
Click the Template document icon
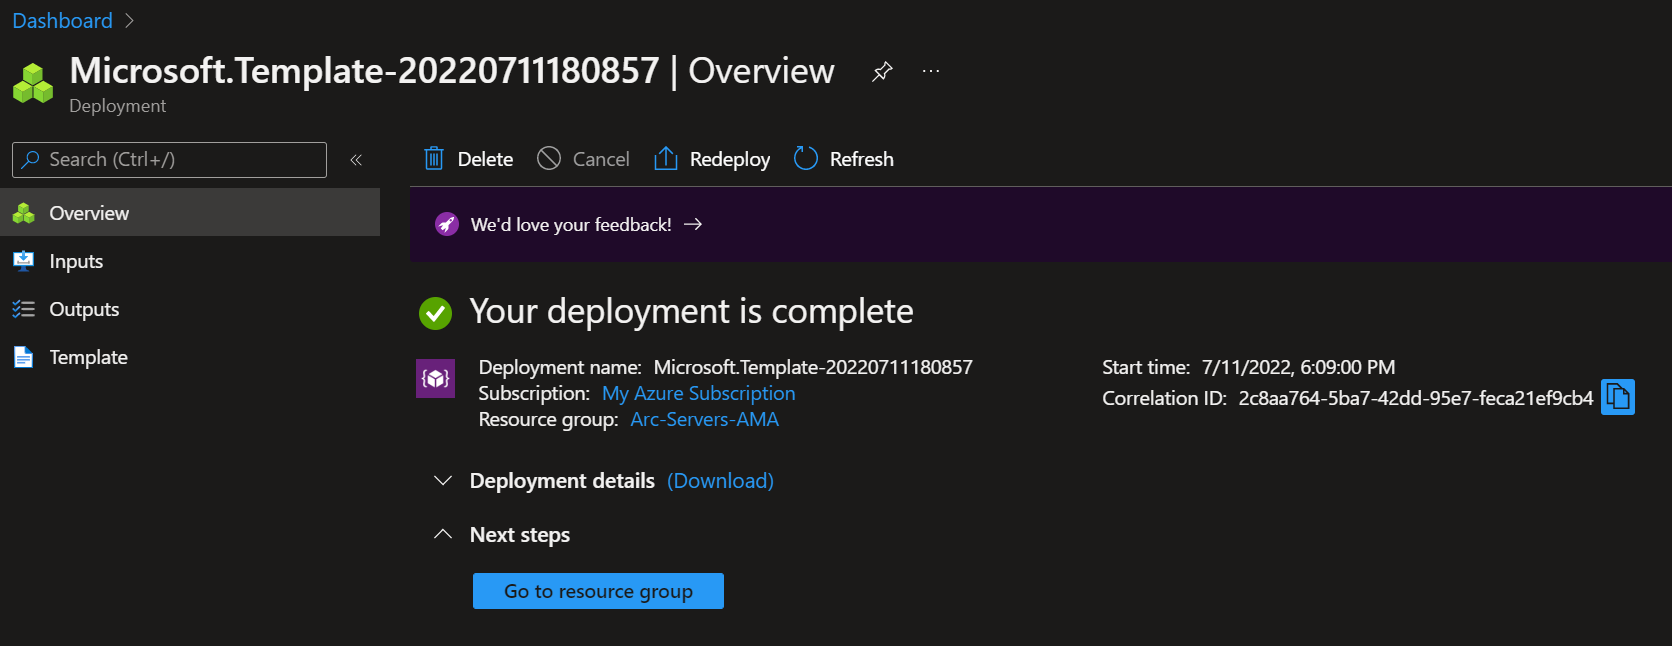23,357
